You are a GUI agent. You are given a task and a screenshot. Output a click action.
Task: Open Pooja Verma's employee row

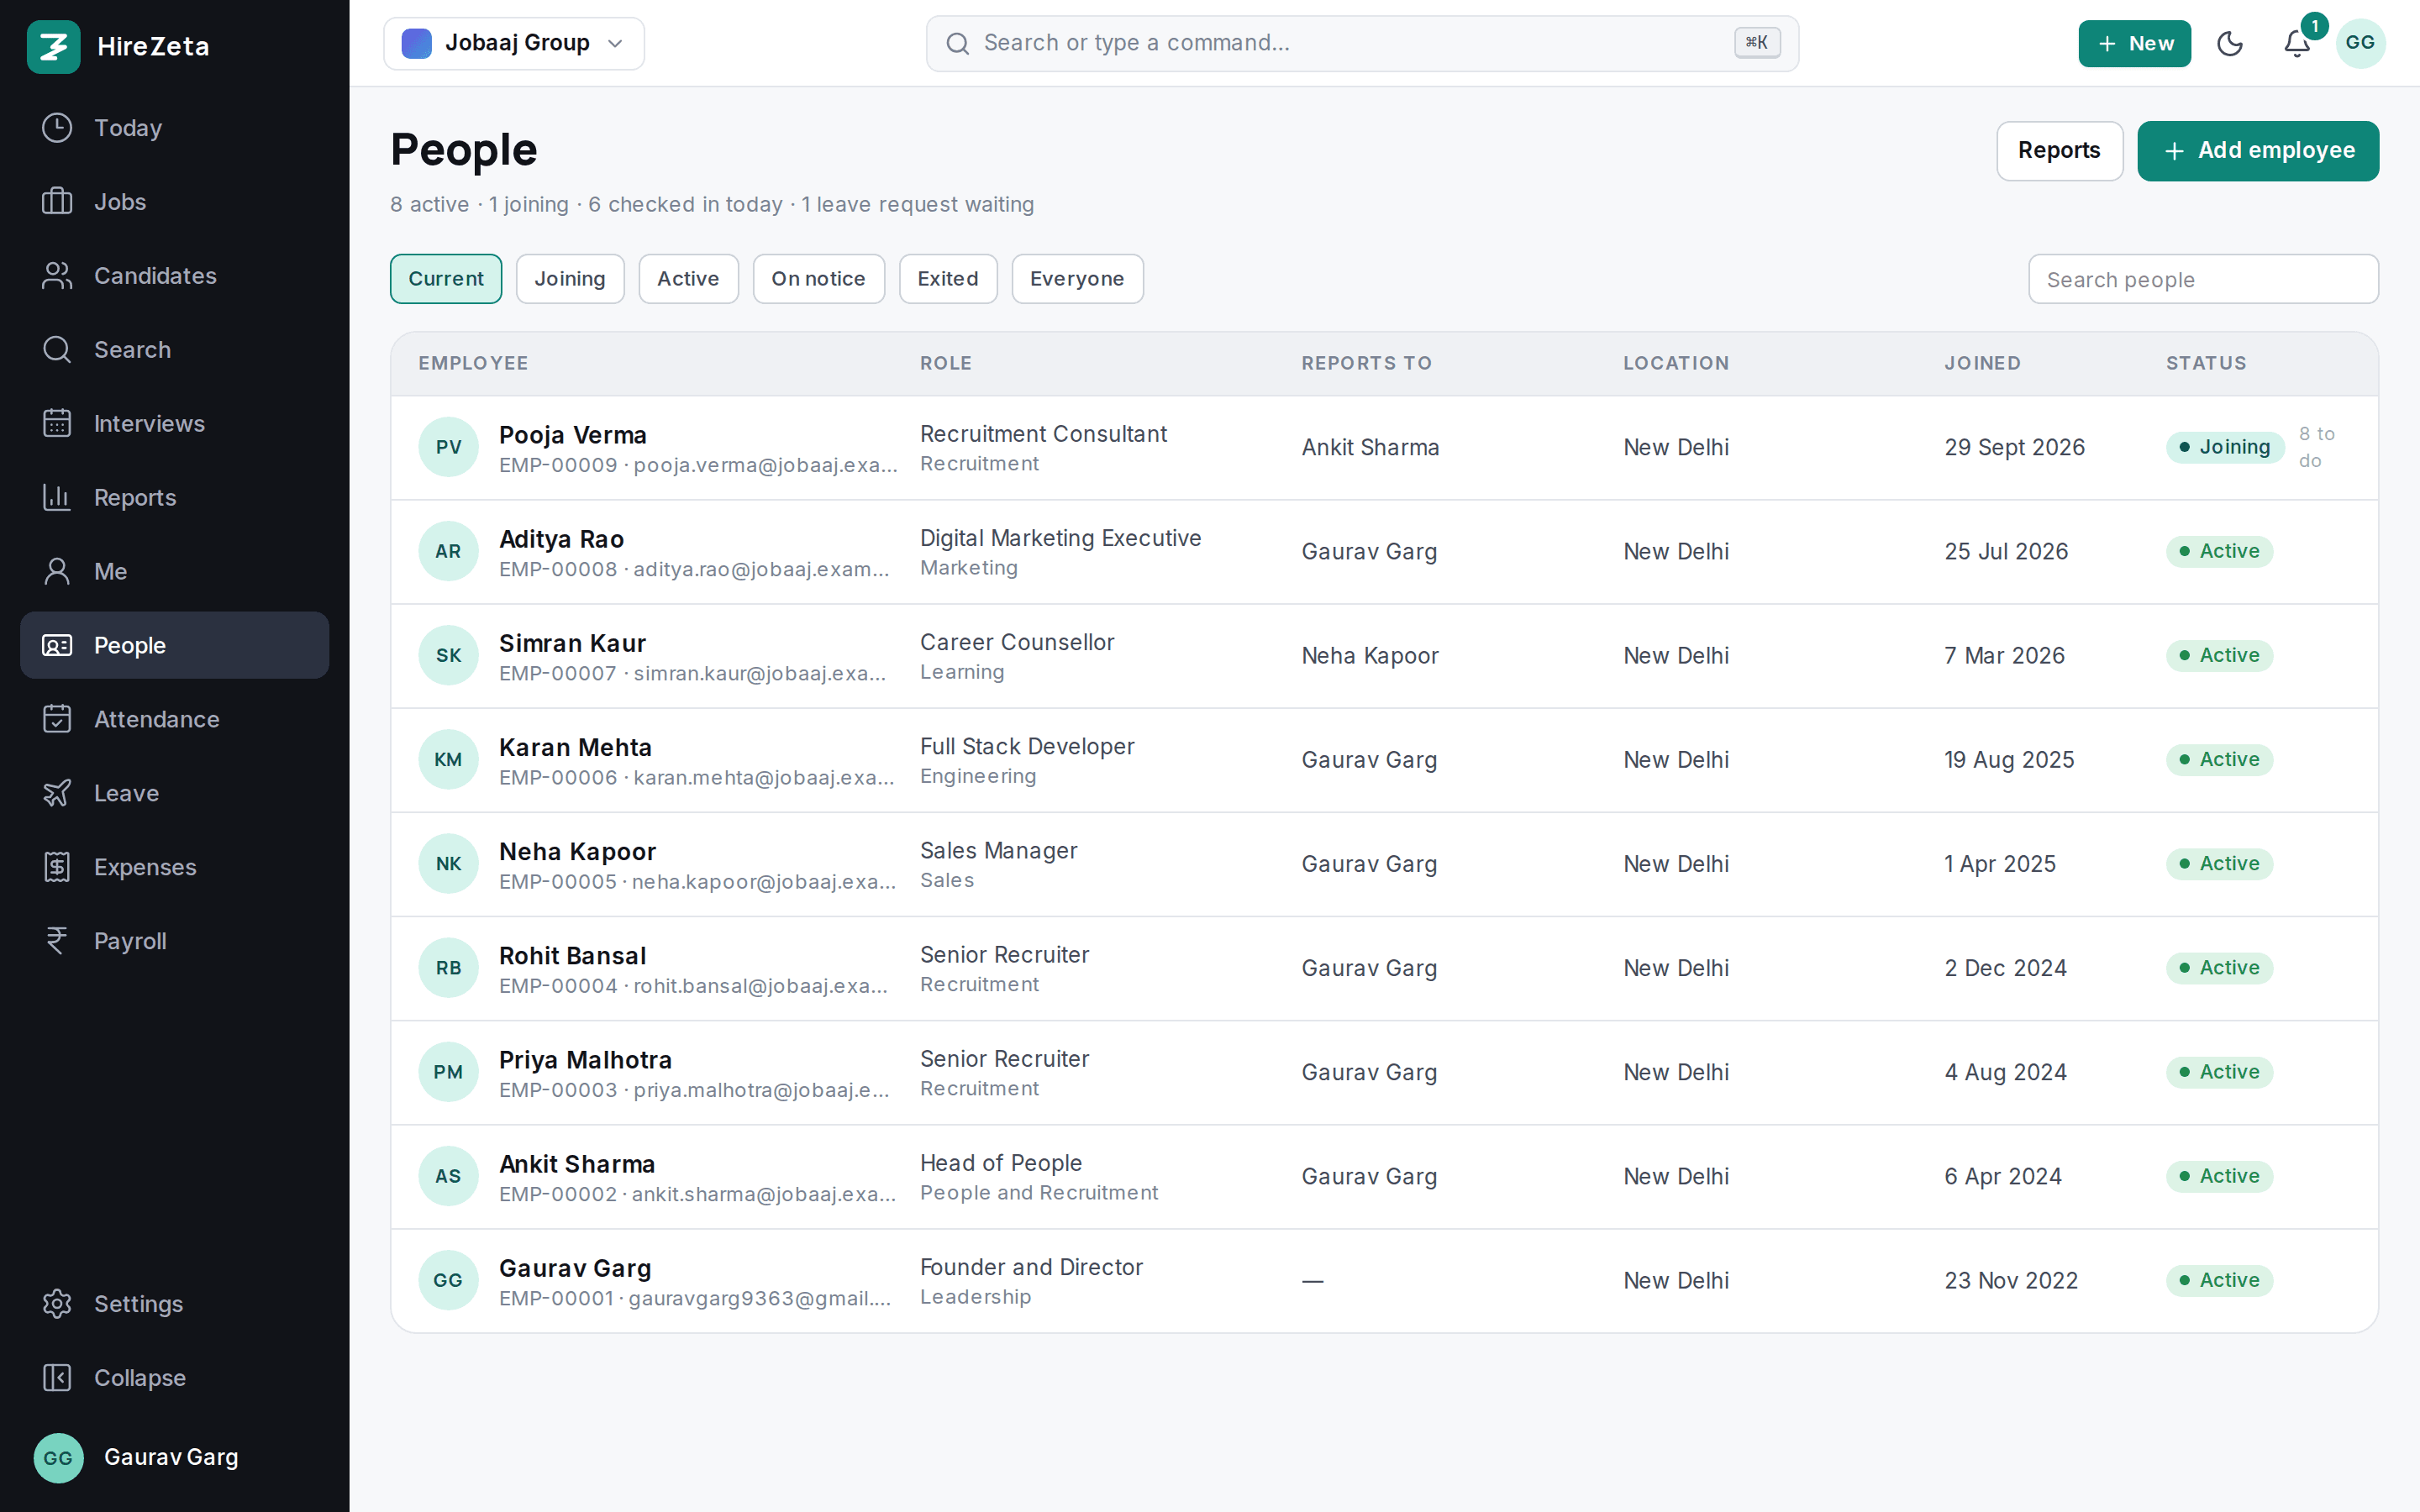[x=1384, y=448]
